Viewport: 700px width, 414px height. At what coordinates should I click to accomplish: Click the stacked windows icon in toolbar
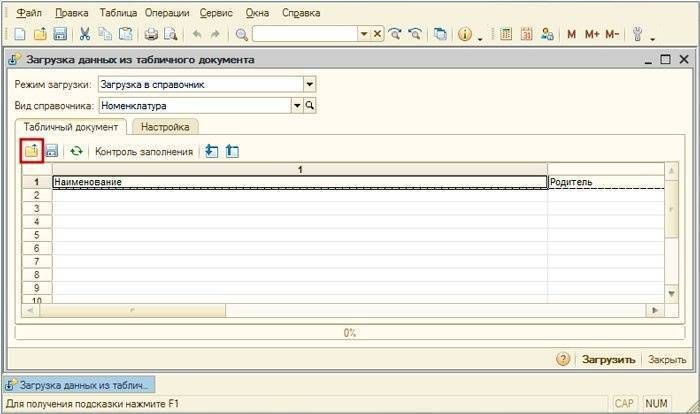point(440,34)
